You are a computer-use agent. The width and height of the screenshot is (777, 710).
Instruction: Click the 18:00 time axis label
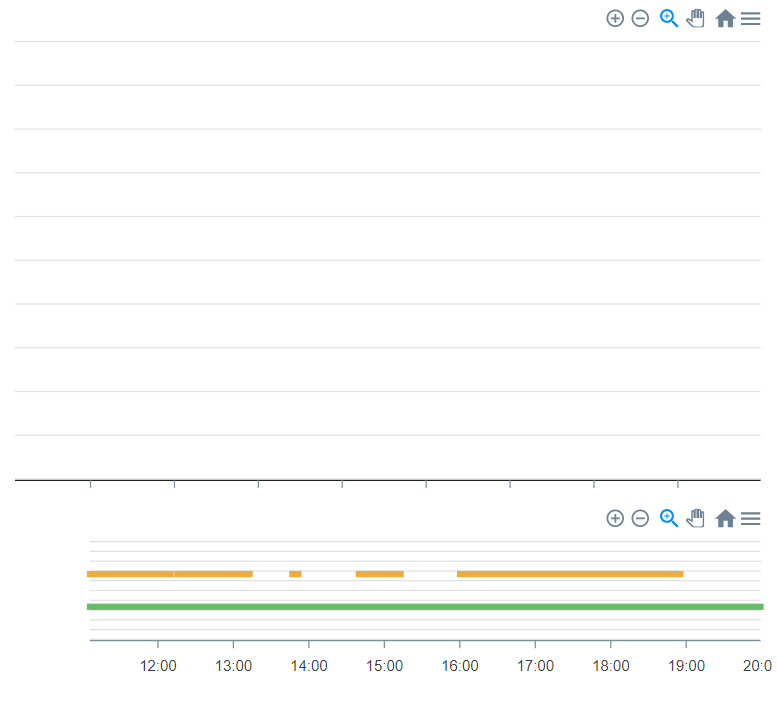click(x=611, y=666)
